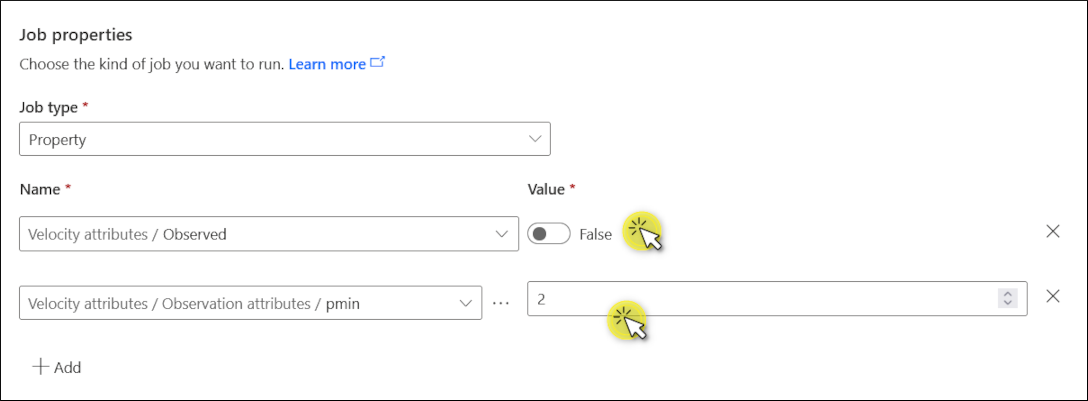
Task: Expand the Velocity attributes / Observed name dropdown
Action: tap(269, 234)
